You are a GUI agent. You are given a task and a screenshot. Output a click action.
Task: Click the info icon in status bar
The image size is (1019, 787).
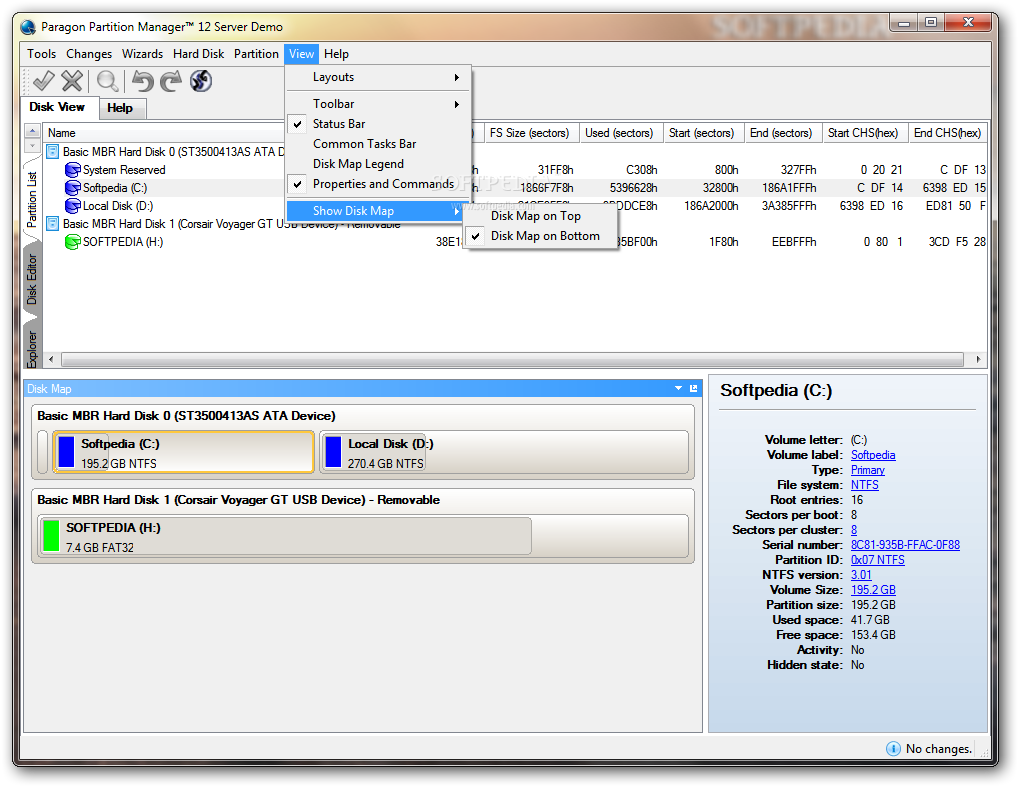tap(894, 749)
